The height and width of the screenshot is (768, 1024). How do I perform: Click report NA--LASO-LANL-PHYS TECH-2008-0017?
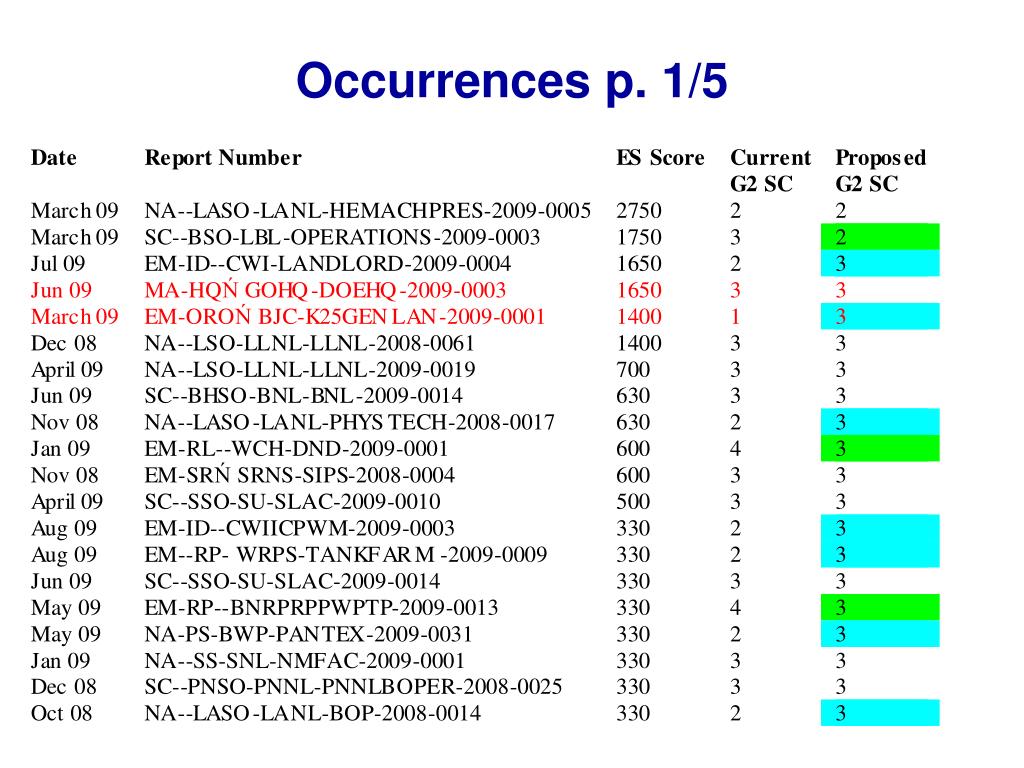349,423
